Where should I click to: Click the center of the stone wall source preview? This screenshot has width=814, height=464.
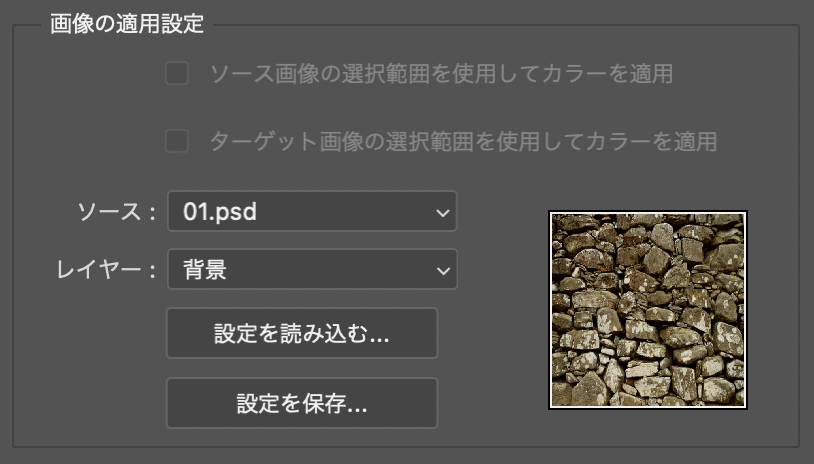(x=648, y=310)
